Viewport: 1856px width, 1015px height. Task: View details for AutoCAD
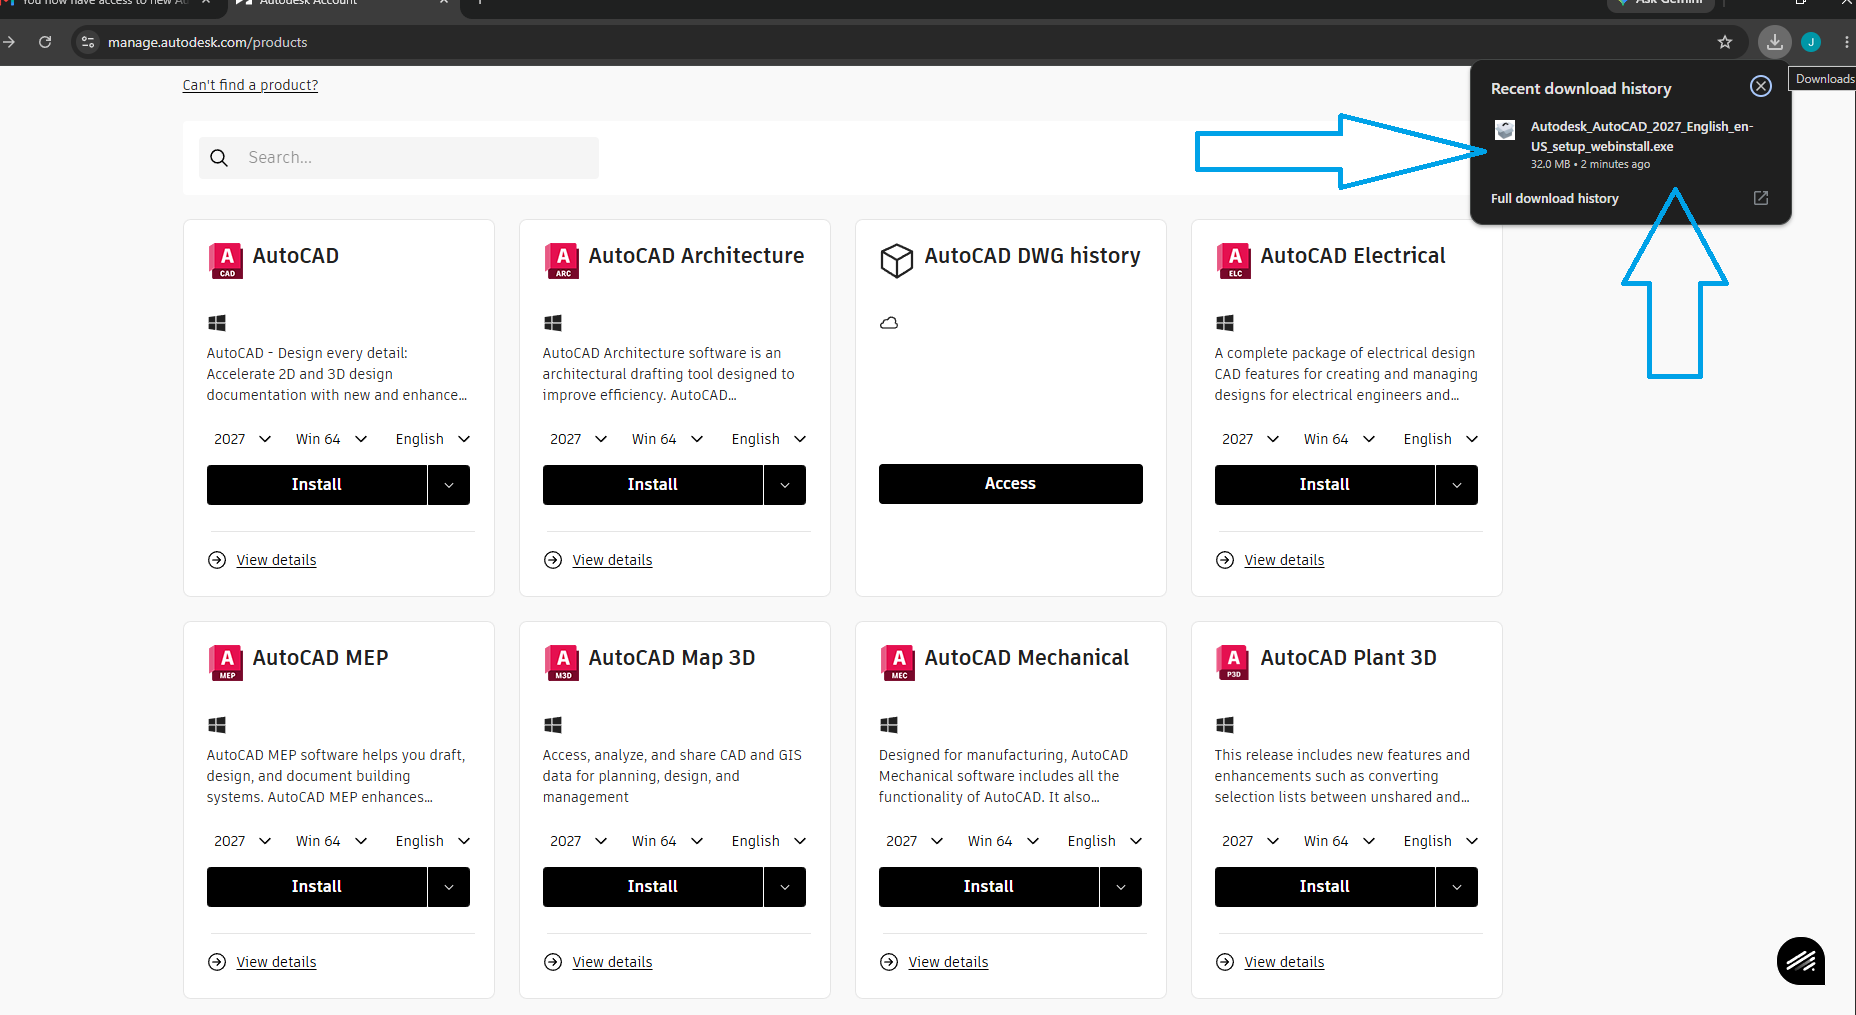(x=276, y=560)
